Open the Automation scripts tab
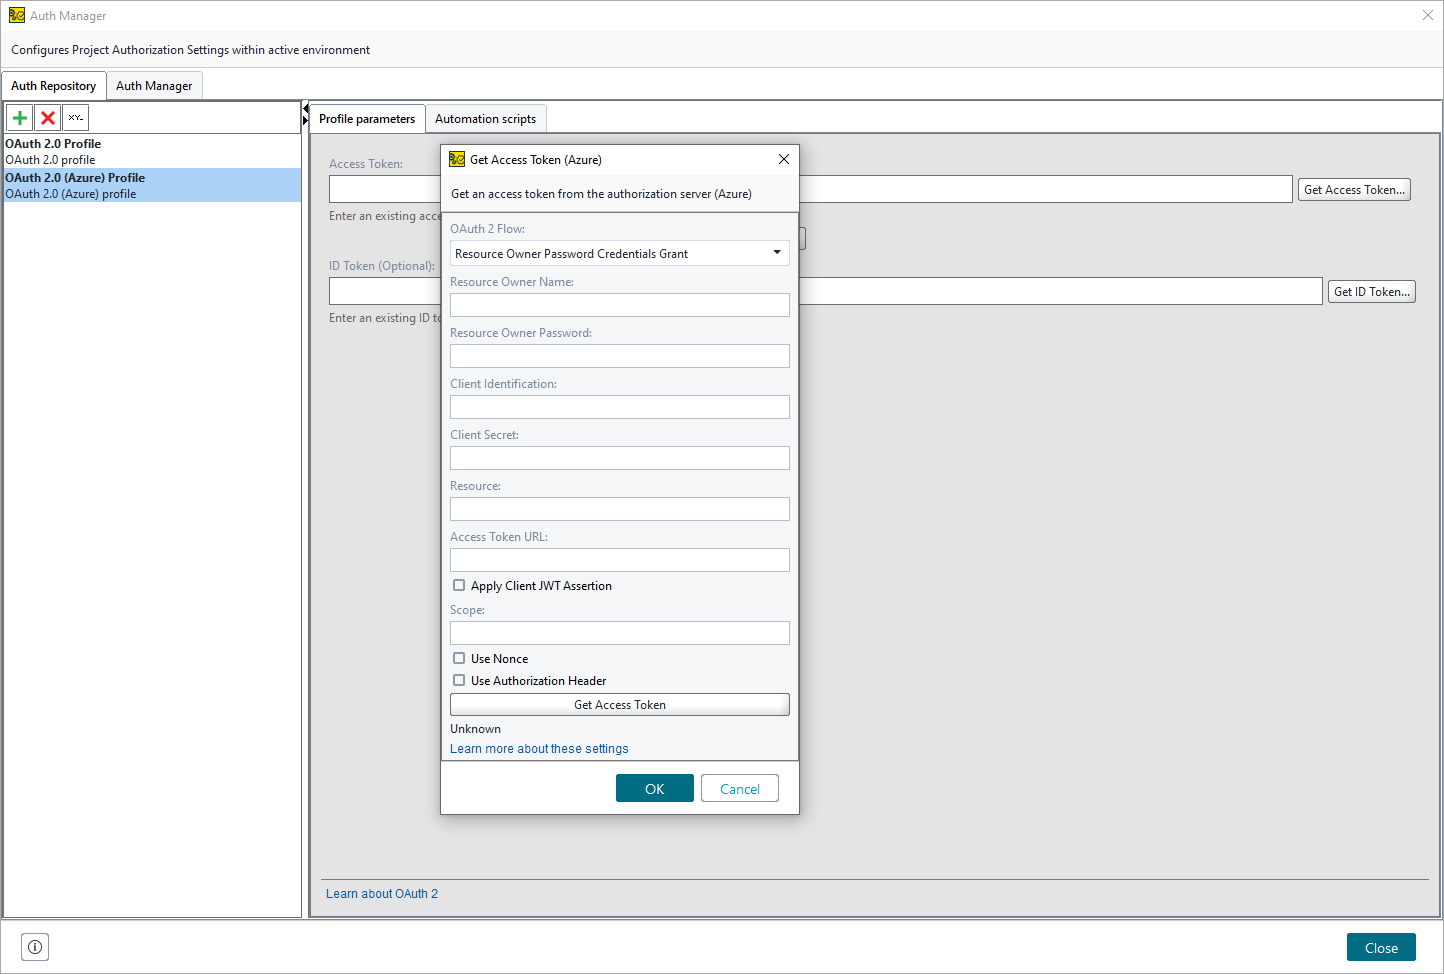 click(486, 118)
